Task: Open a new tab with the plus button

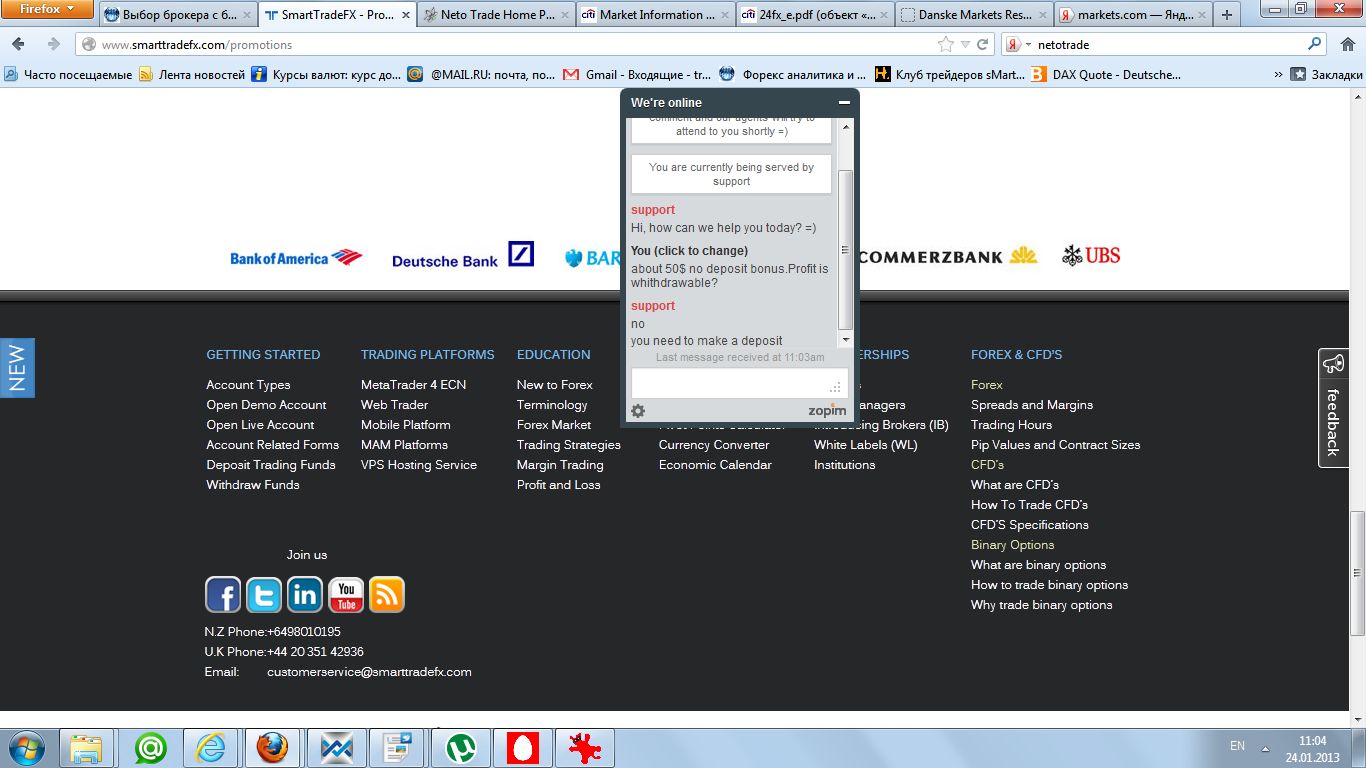Action: point(1227,15)
